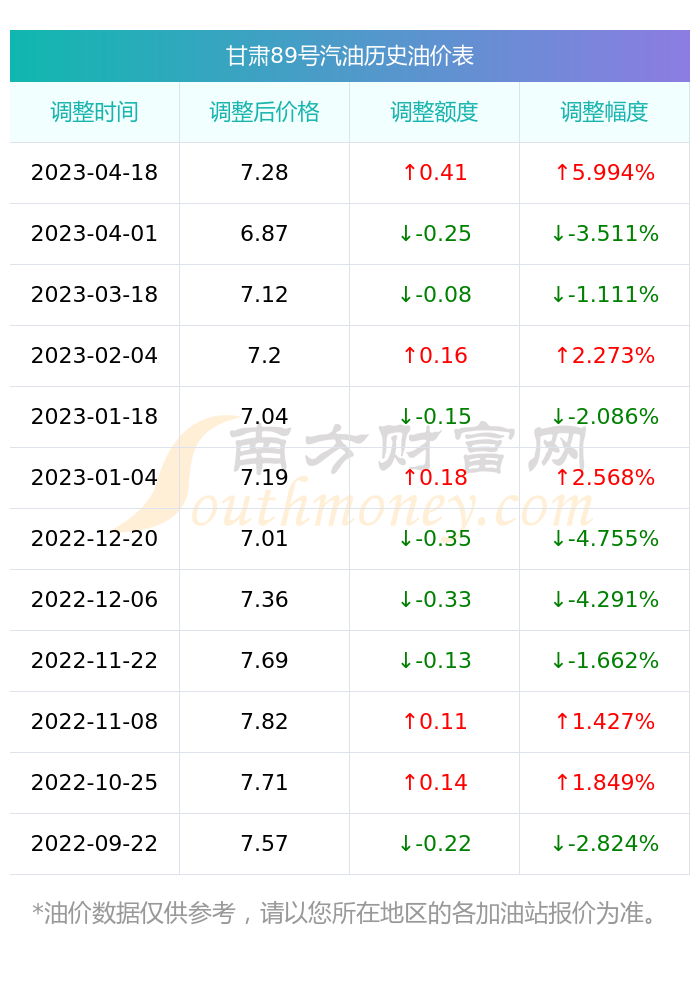Viewport: 700px width, 1000px height.
Task: Select the price 7.71 cell
Action: pos(265,783)
